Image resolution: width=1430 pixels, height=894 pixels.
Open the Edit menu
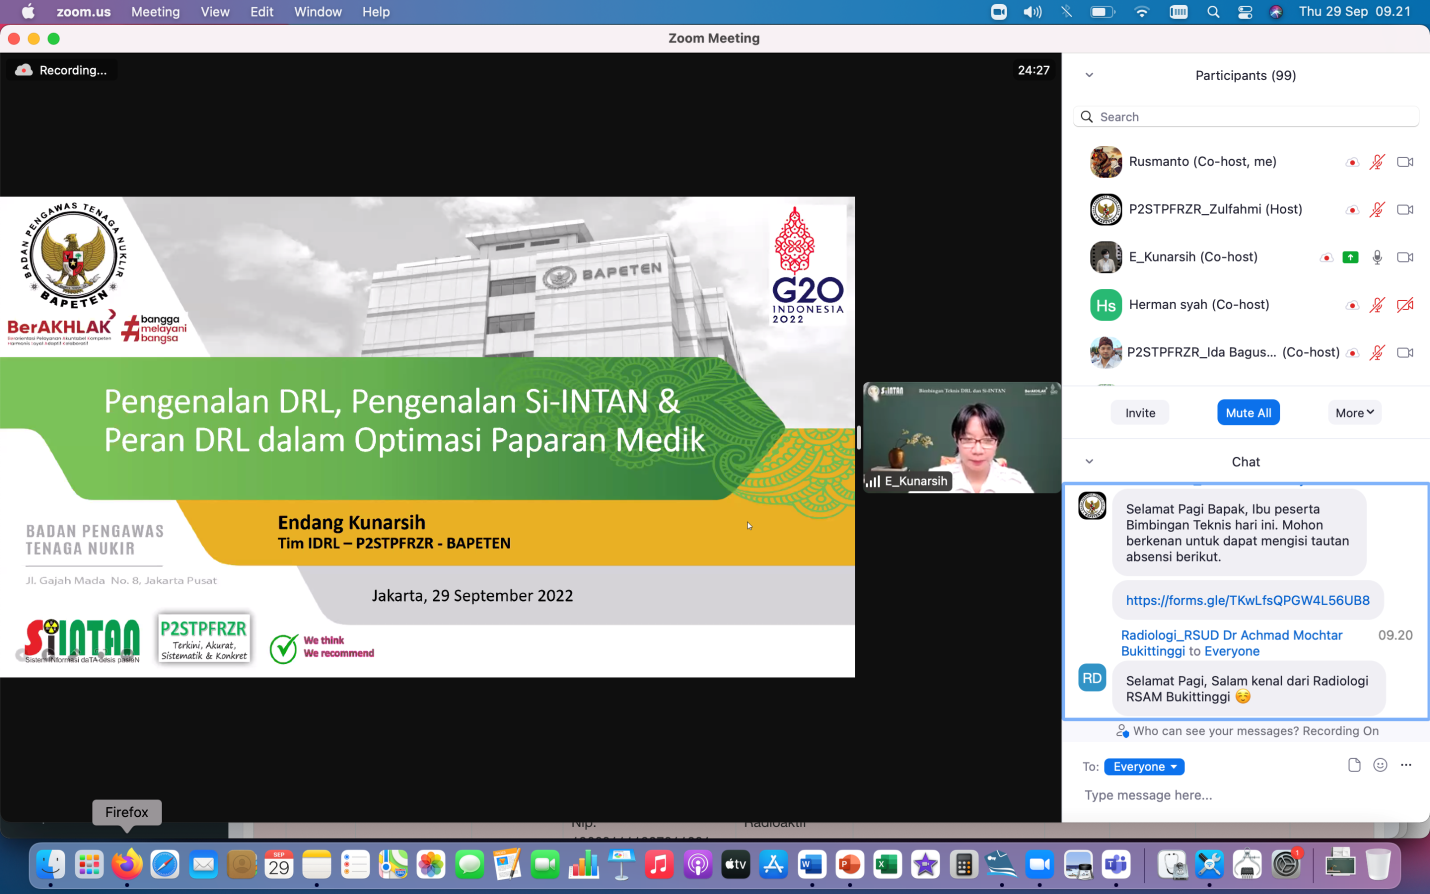point(262,12)
